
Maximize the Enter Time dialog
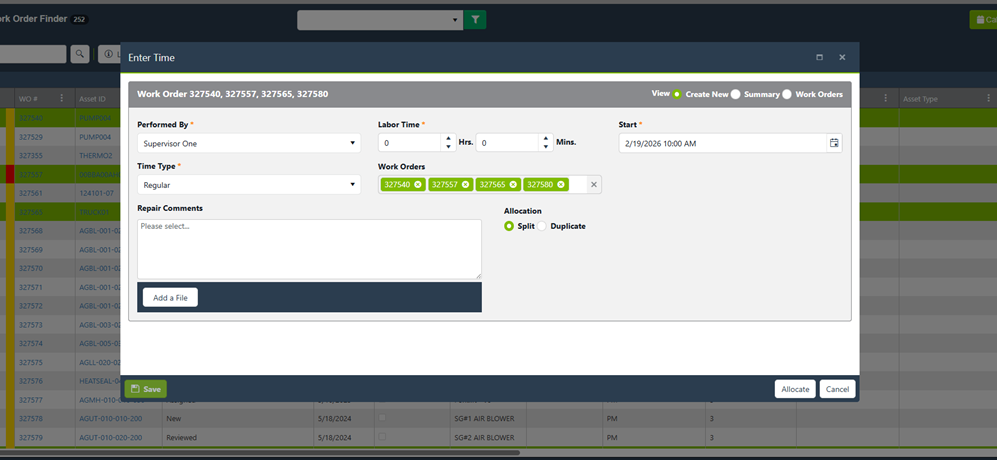pos(820,58)
